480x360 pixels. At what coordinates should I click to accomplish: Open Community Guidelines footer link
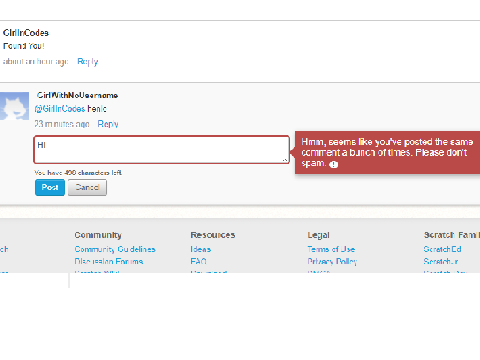click(115, 249)
